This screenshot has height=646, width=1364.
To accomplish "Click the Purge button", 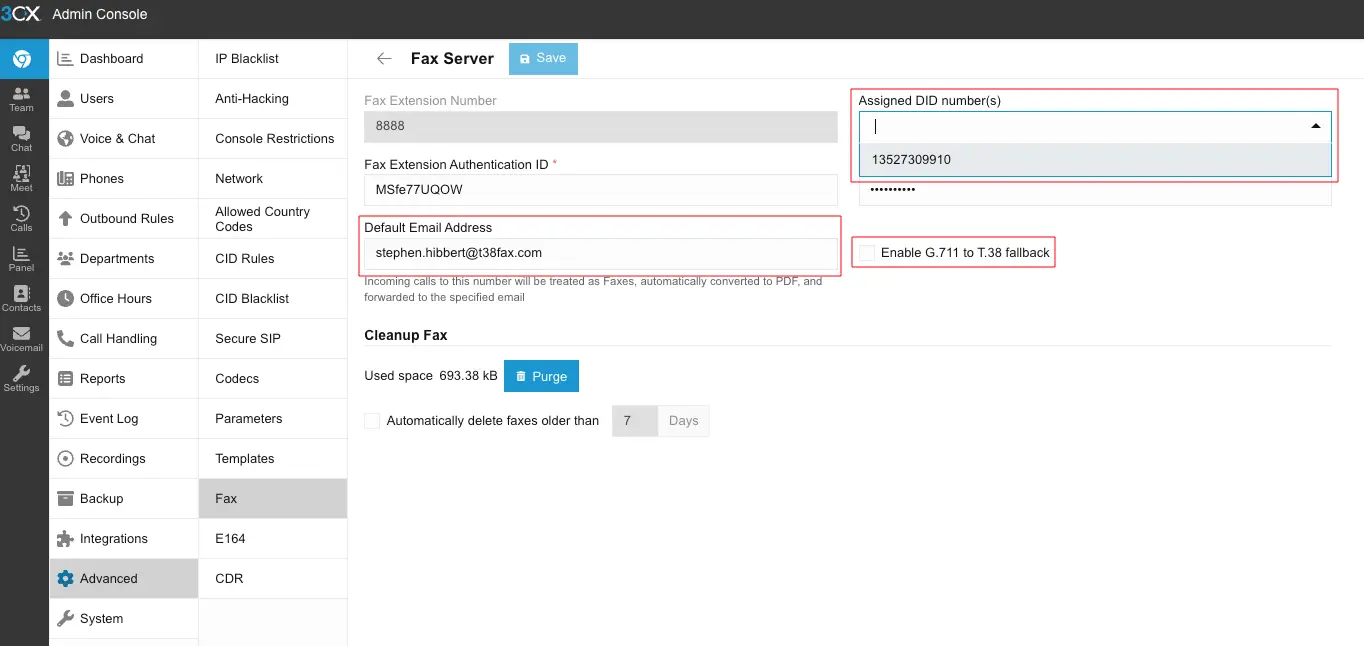I will 541,377.
